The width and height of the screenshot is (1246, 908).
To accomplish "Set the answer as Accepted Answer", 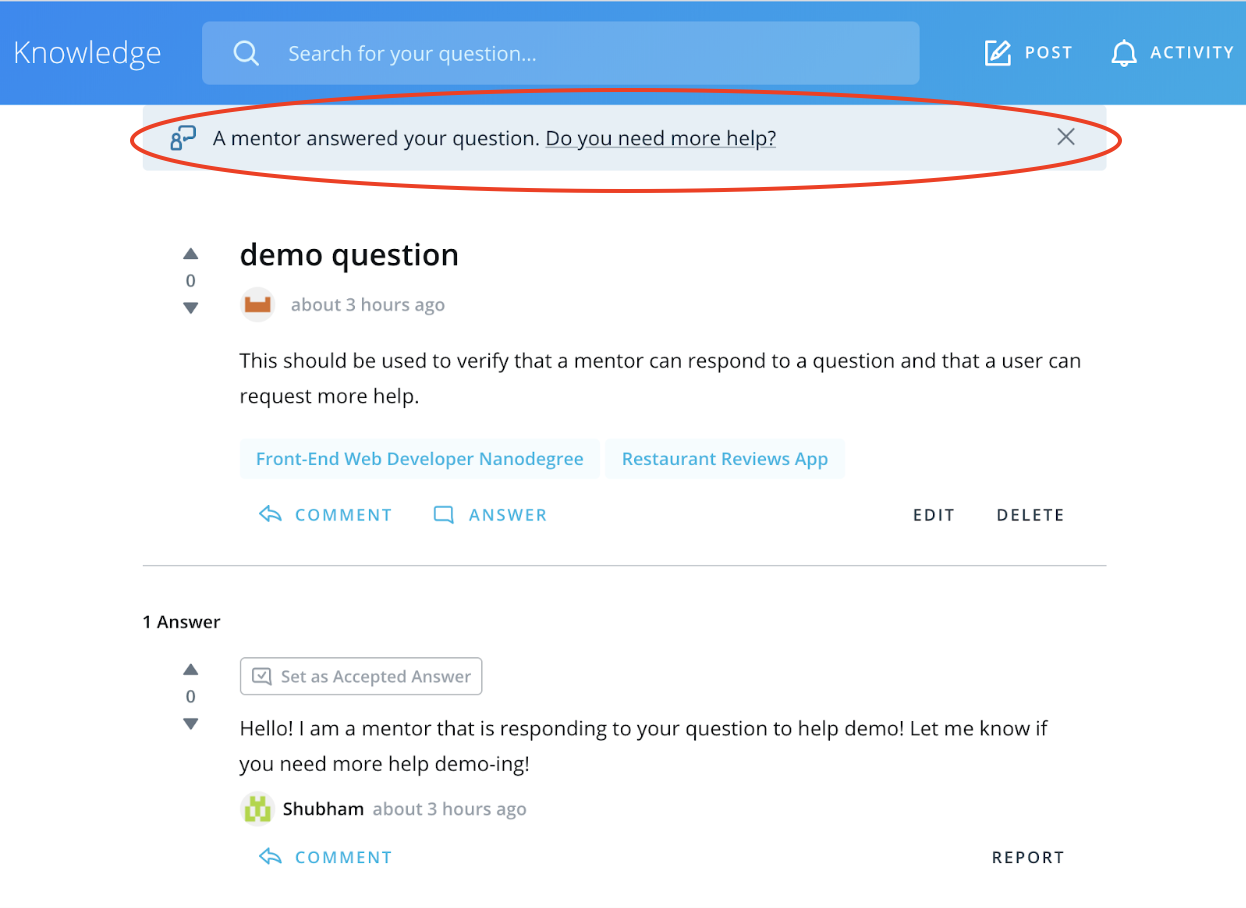I will pyautogui.click(x=361, y=676).
